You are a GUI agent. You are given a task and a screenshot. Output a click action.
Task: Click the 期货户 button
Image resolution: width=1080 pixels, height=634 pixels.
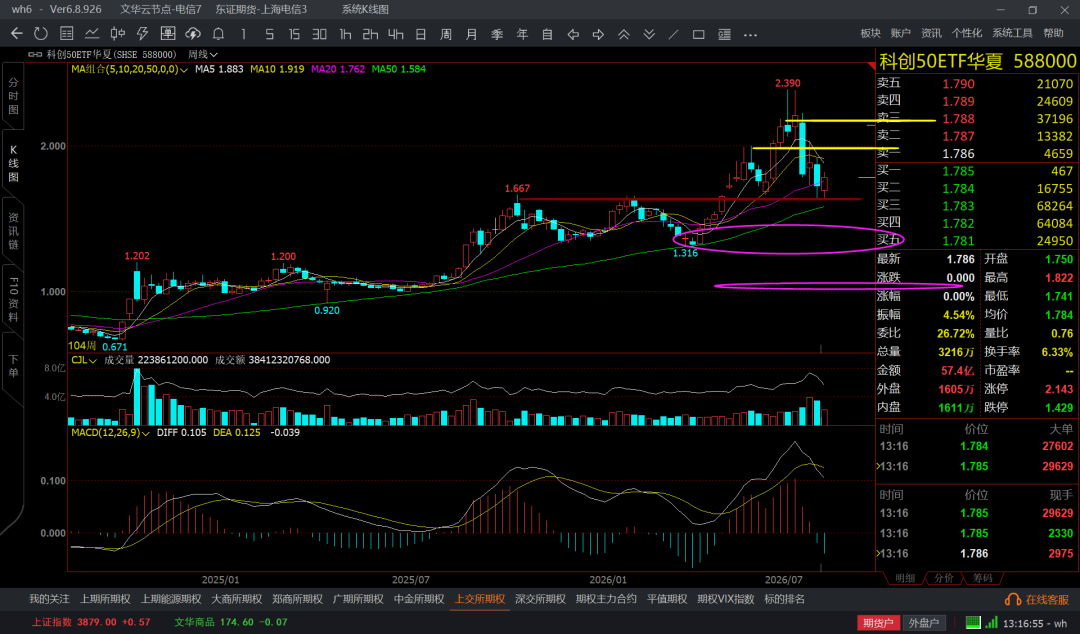(x=878, y=622)
